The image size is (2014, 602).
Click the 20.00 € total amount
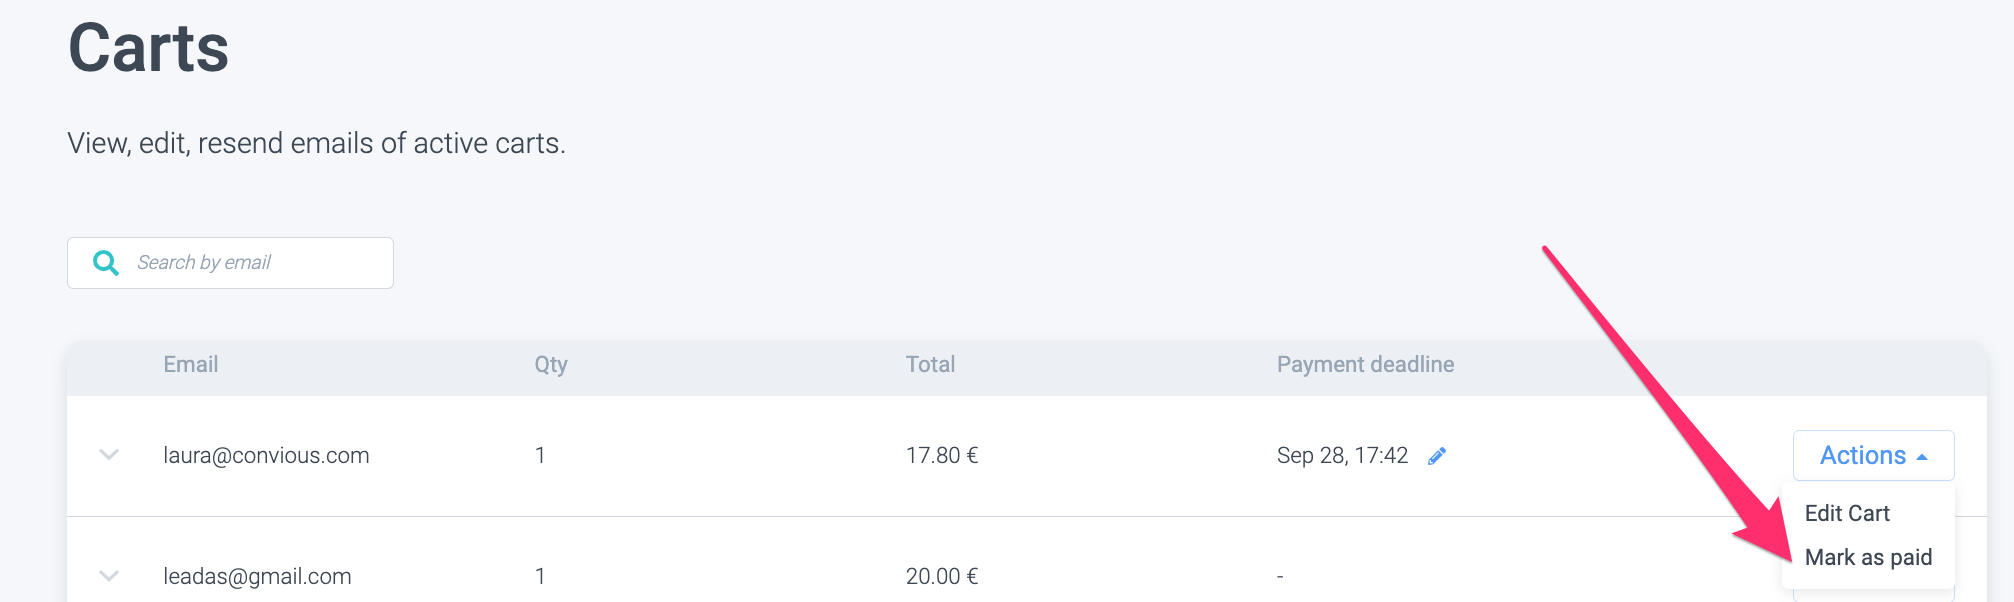coord(942,577)
